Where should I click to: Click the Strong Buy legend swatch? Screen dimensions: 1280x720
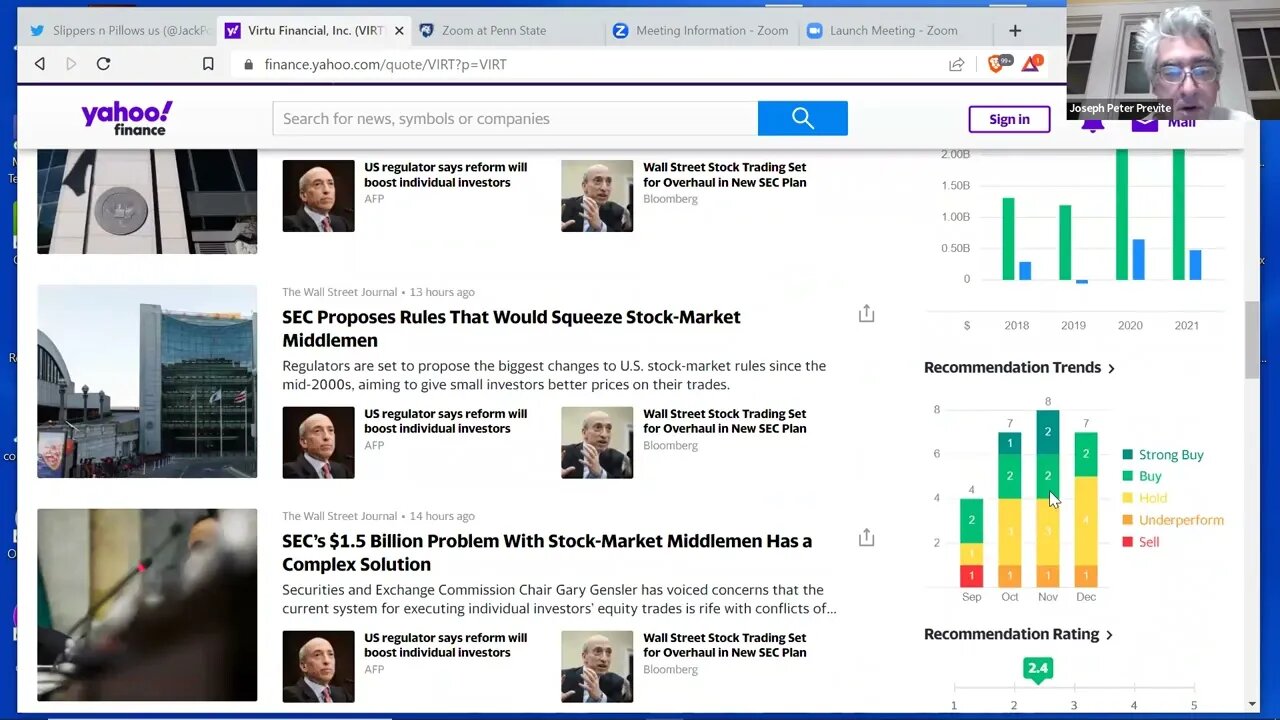1128,455
